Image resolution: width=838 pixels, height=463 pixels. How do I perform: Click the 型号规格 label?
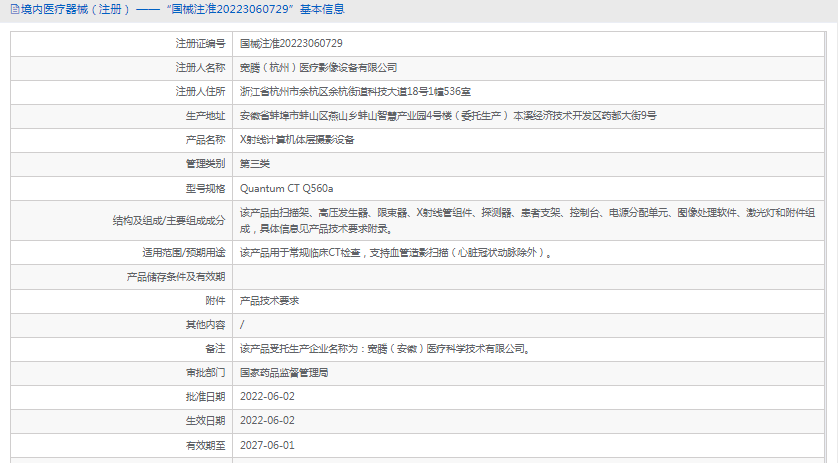[x=205, y=189]
